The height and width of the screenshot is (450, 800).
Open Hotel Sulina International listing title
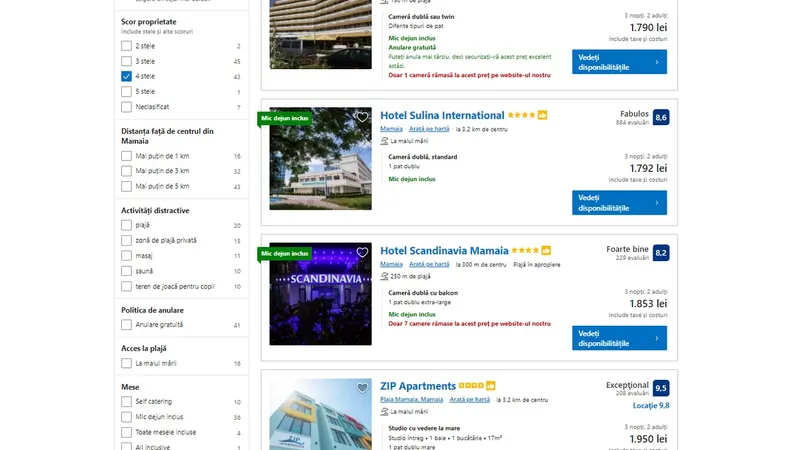(x=442, y=115)
